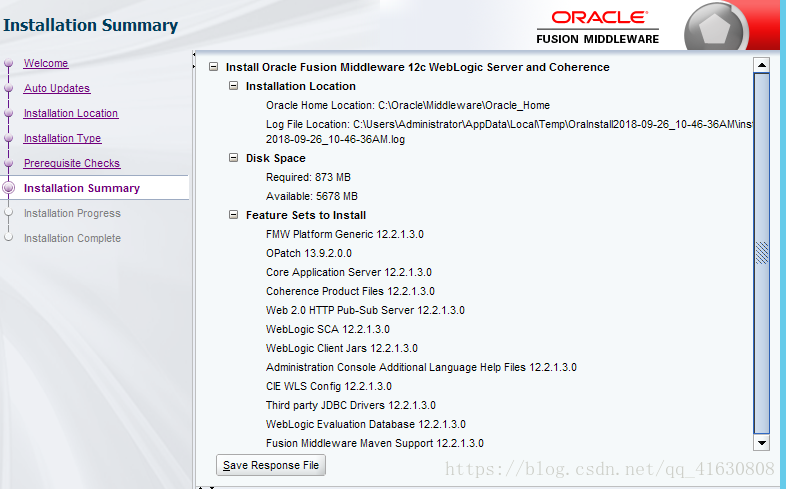Select the Available: 5678 MB row
This screenshot has width=786, height=489.
coord(312,196)
